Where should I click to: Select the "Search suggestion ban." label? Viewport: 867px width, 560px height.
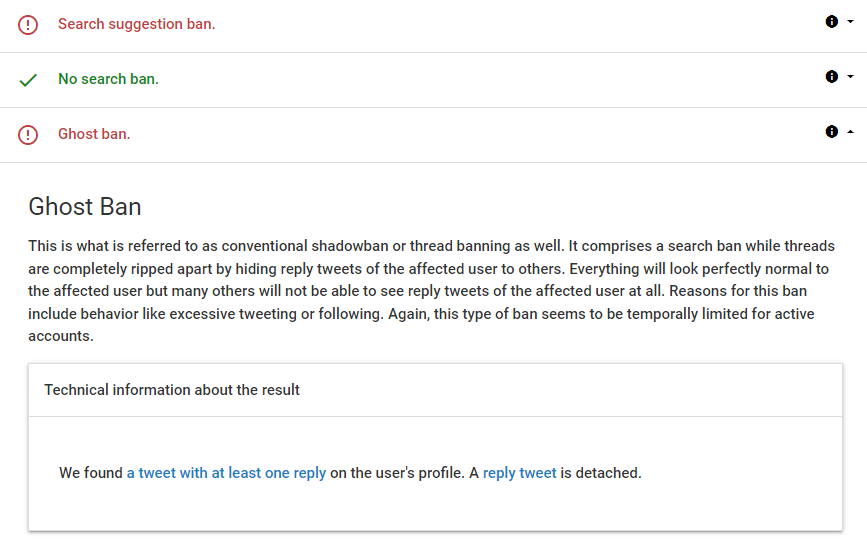tap(136, 24)
